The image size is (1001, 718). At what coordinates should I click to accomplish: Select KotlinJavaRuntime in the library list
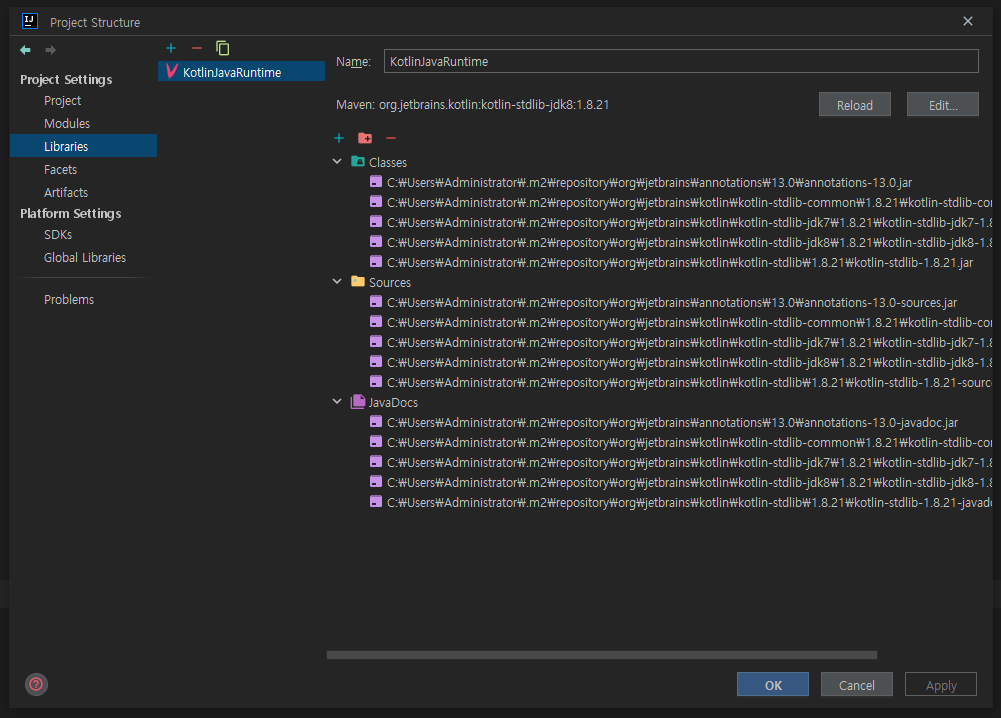(x=241, y=71)
